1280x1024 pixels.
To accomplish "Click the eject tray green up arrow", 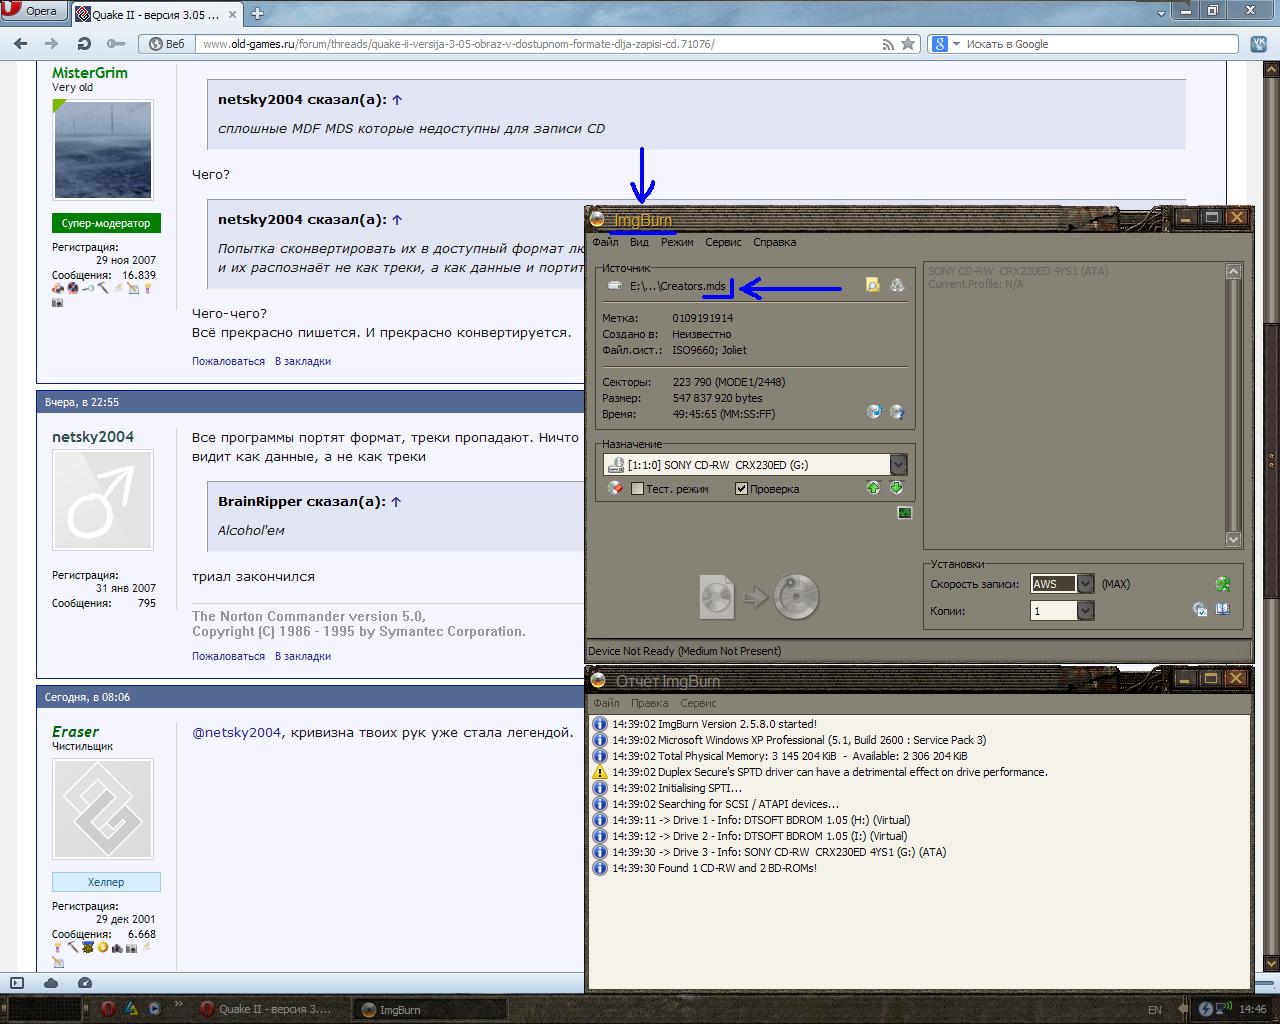I will 873,488.
